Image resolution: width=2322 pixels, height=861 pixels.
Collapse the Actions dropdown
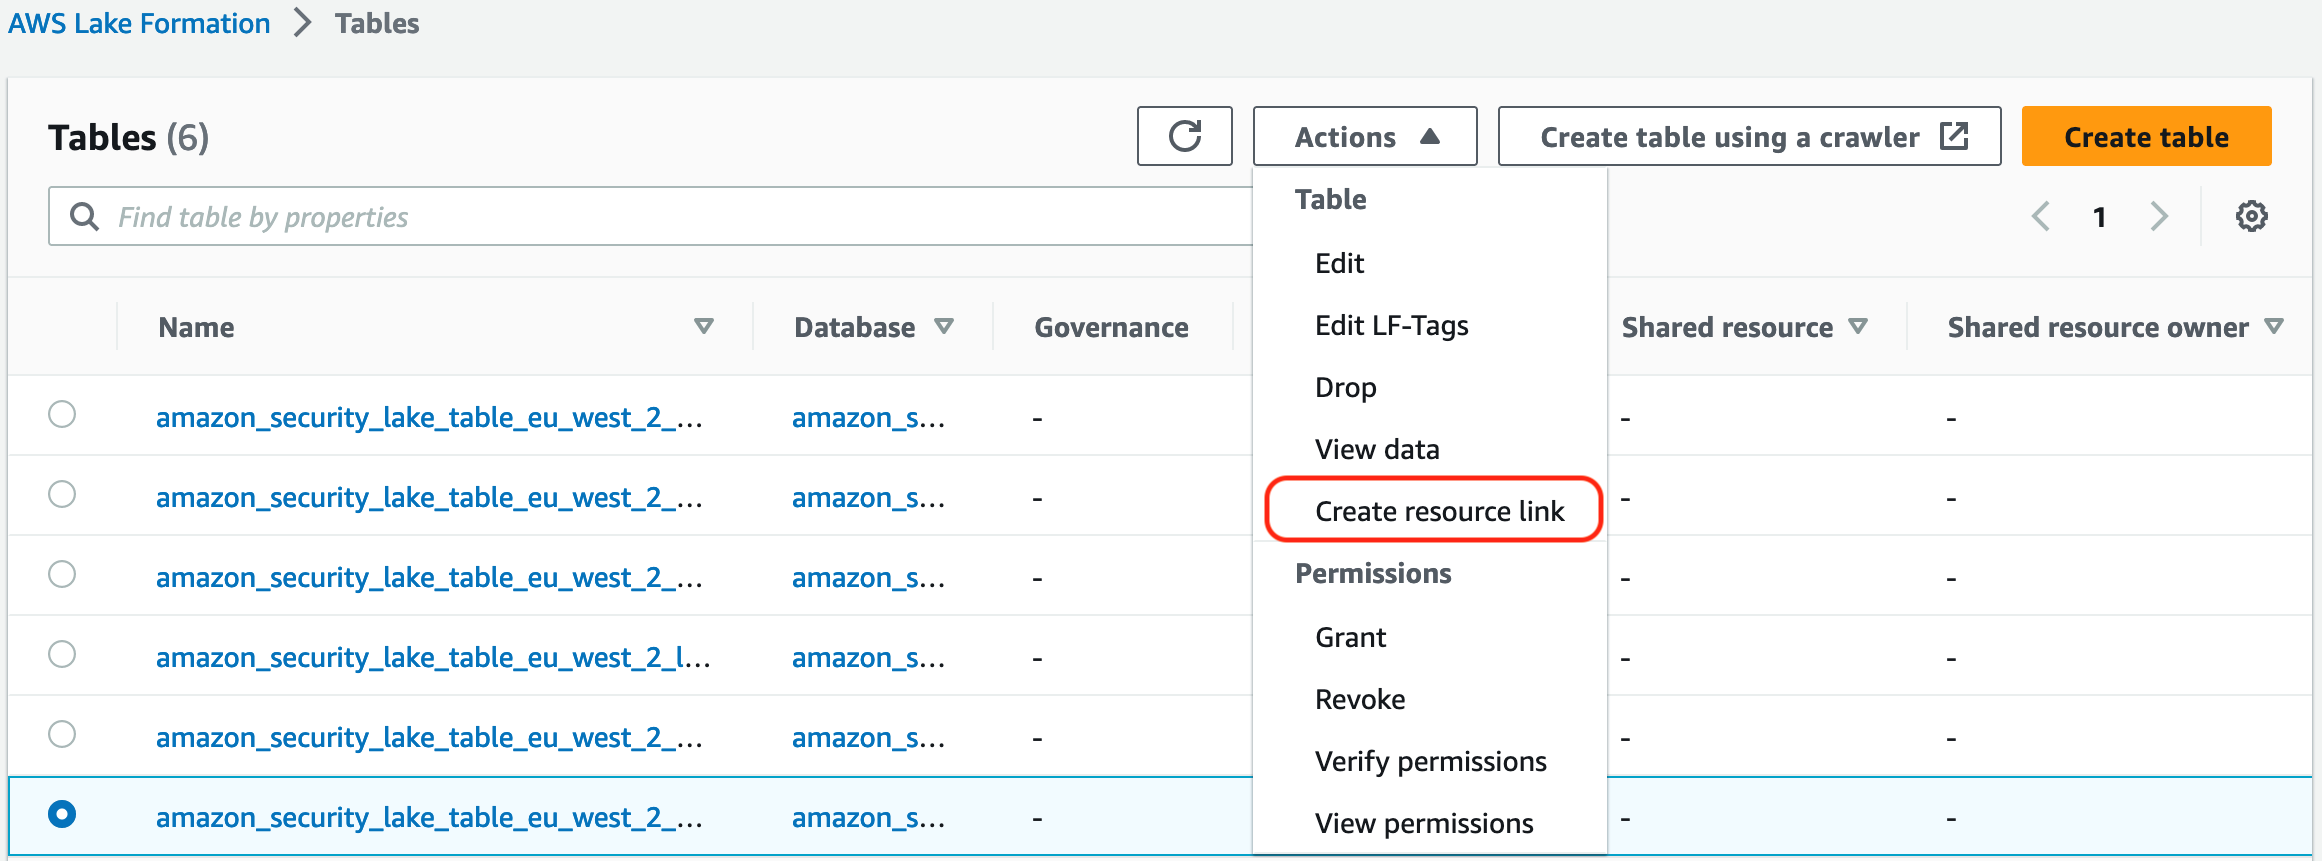click(1365, 136)
